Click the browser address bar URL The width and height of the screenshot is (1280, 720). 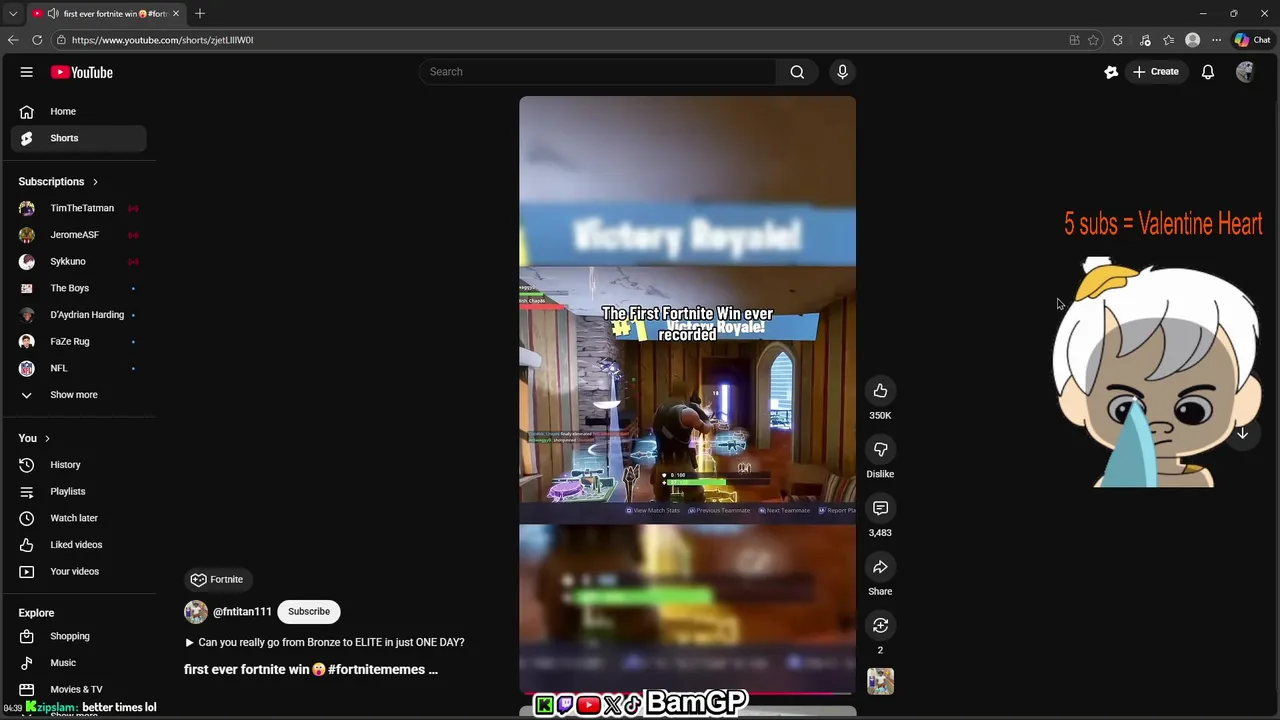(x=162, y=40)
